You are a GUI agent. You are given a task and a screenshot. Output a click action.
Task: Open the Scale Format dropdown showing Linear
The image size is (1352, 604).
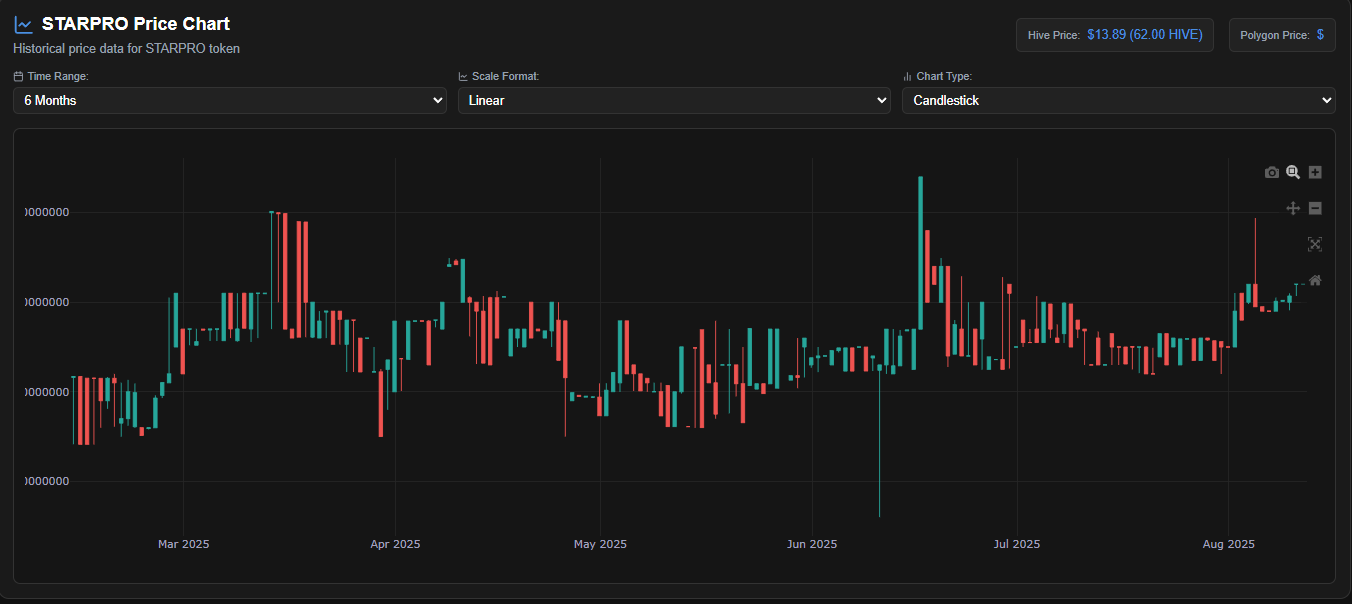(674, 100)
